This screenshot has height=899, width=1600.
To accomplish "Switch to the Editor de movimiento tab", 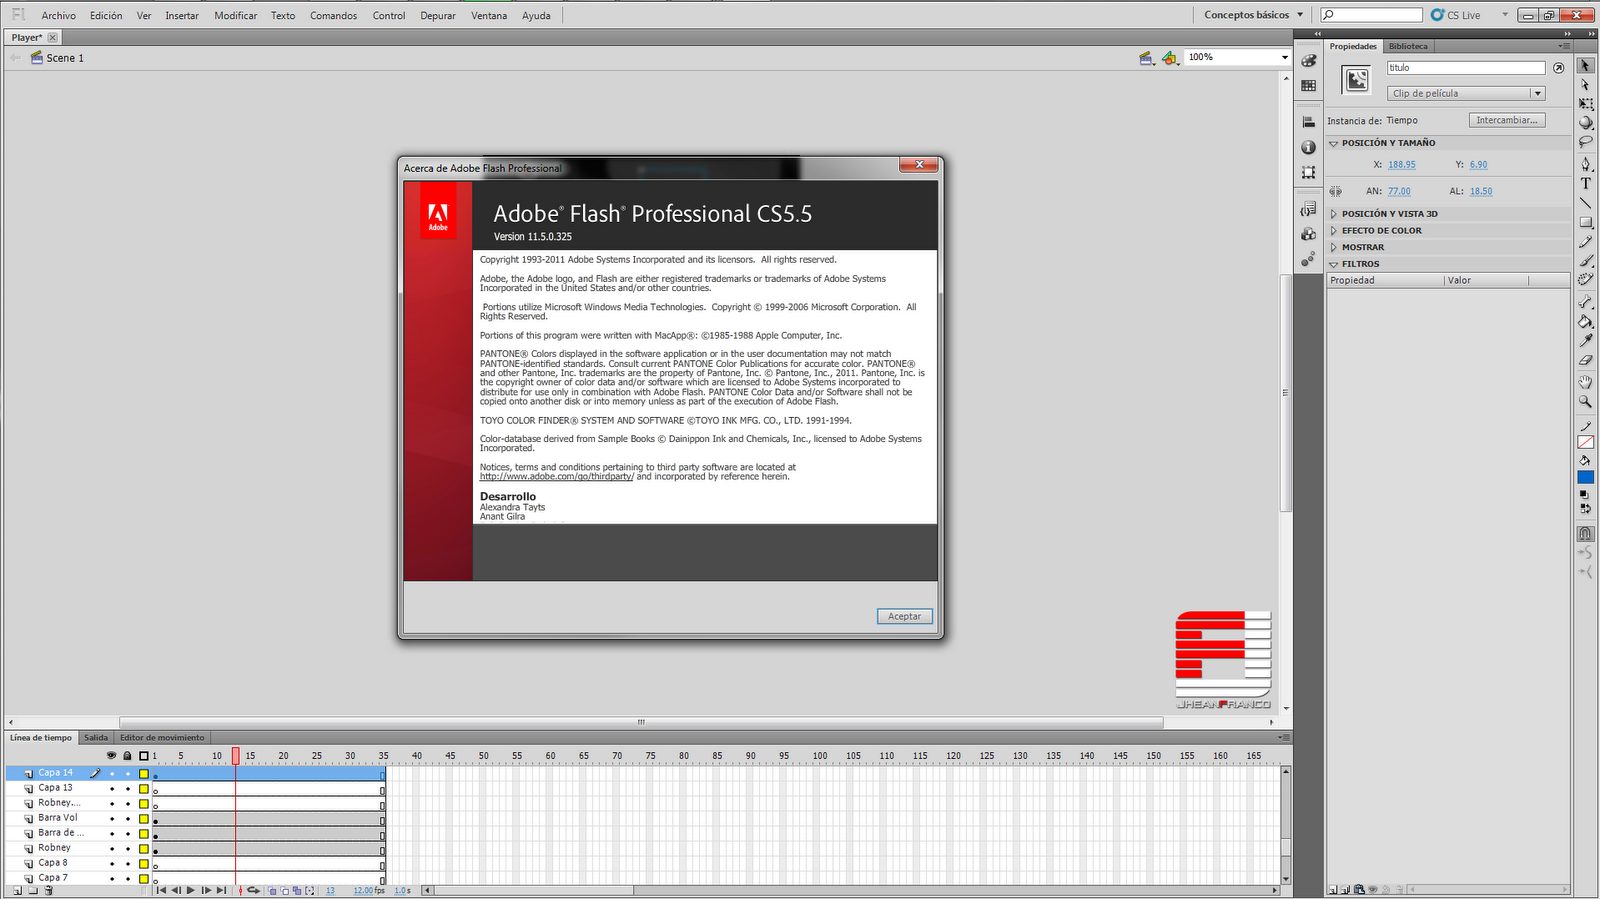I will [x=162, y=738].
